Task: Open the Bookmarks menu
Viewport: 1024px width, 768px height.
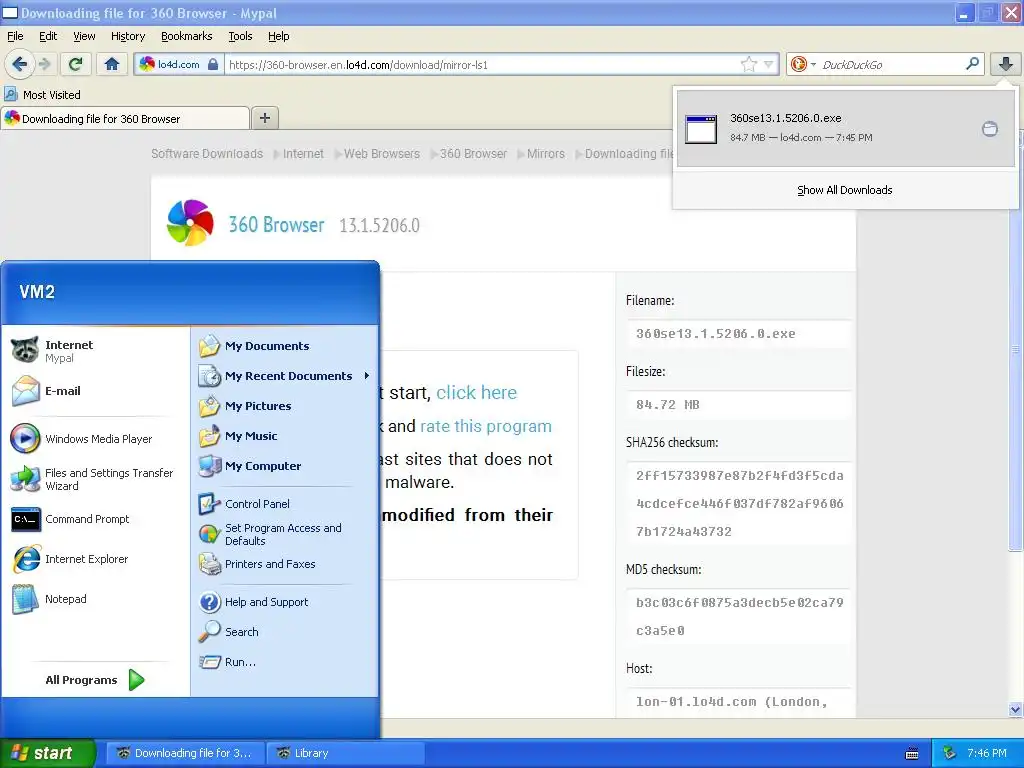Action: coord(187,36)
